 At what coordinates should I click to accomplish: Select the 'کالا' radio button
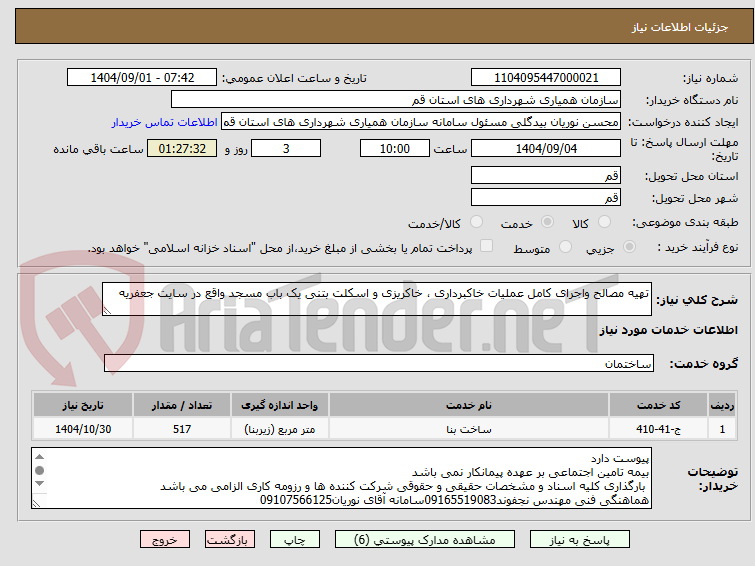tap(604, 222)
